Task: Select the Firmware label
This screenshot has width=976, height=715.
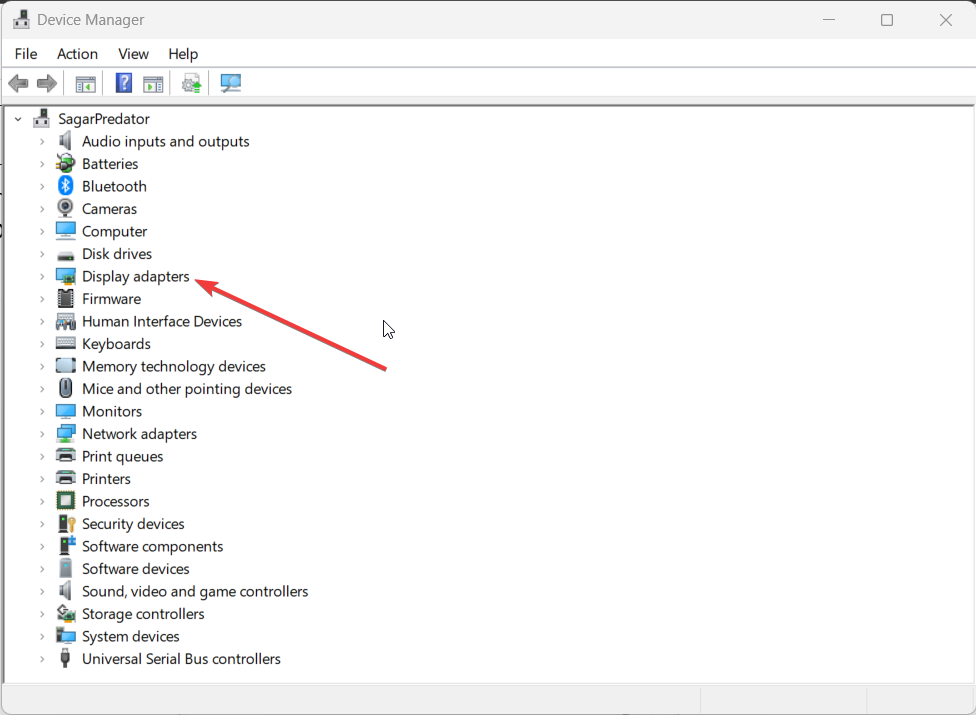Action: pos(111,299)
